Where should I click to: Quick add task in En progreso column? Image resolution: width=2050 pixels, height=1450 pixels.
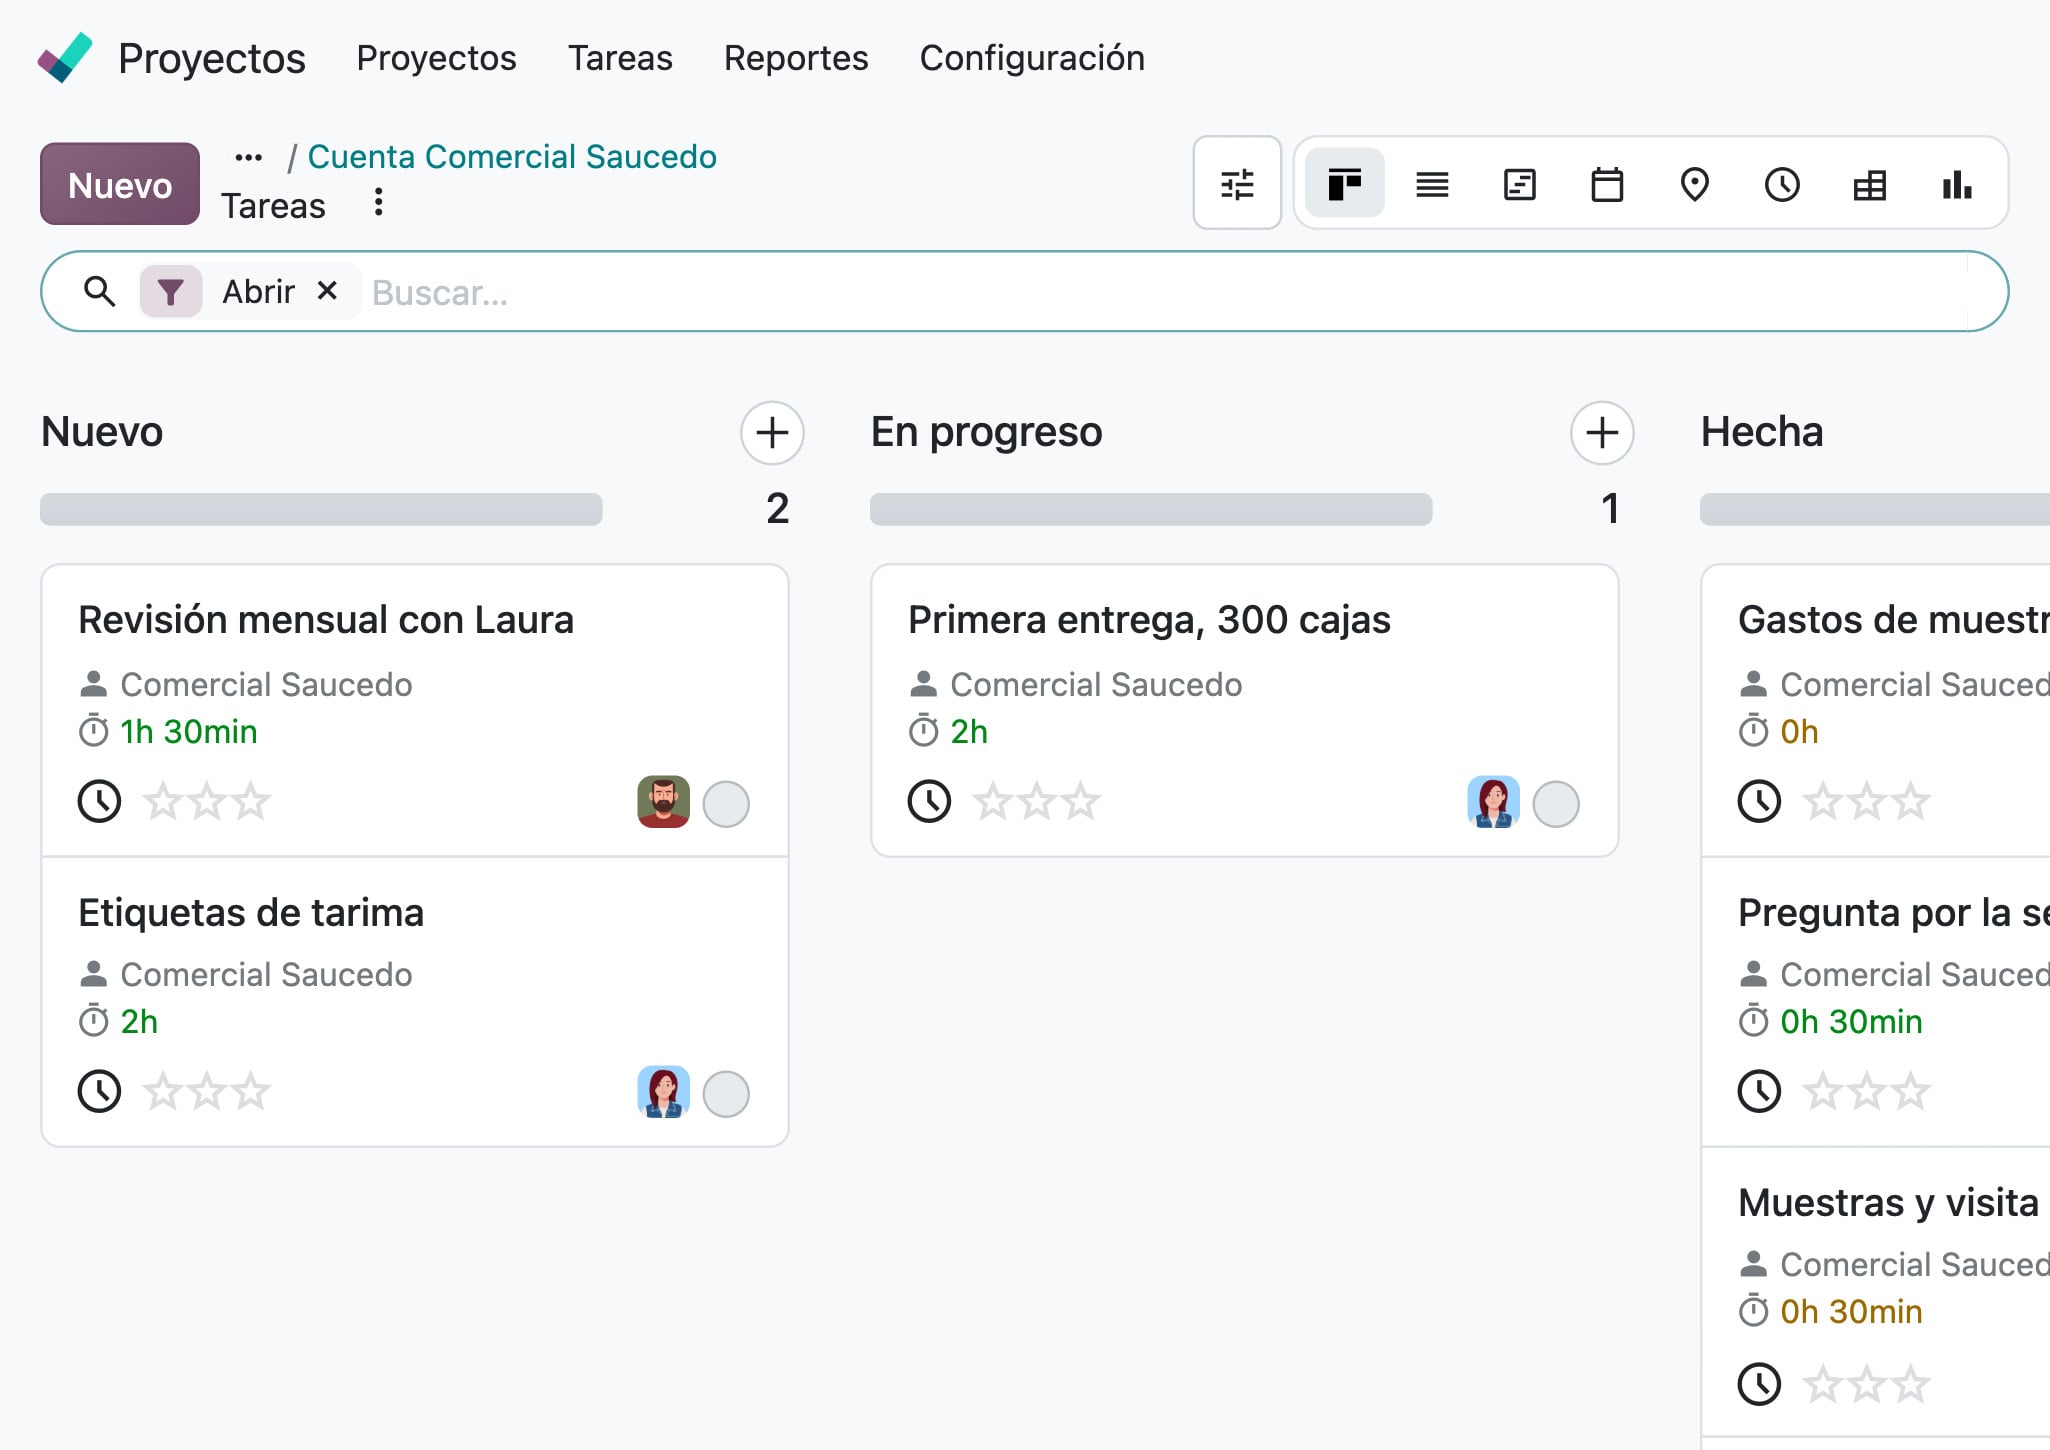coord(1602,433)
